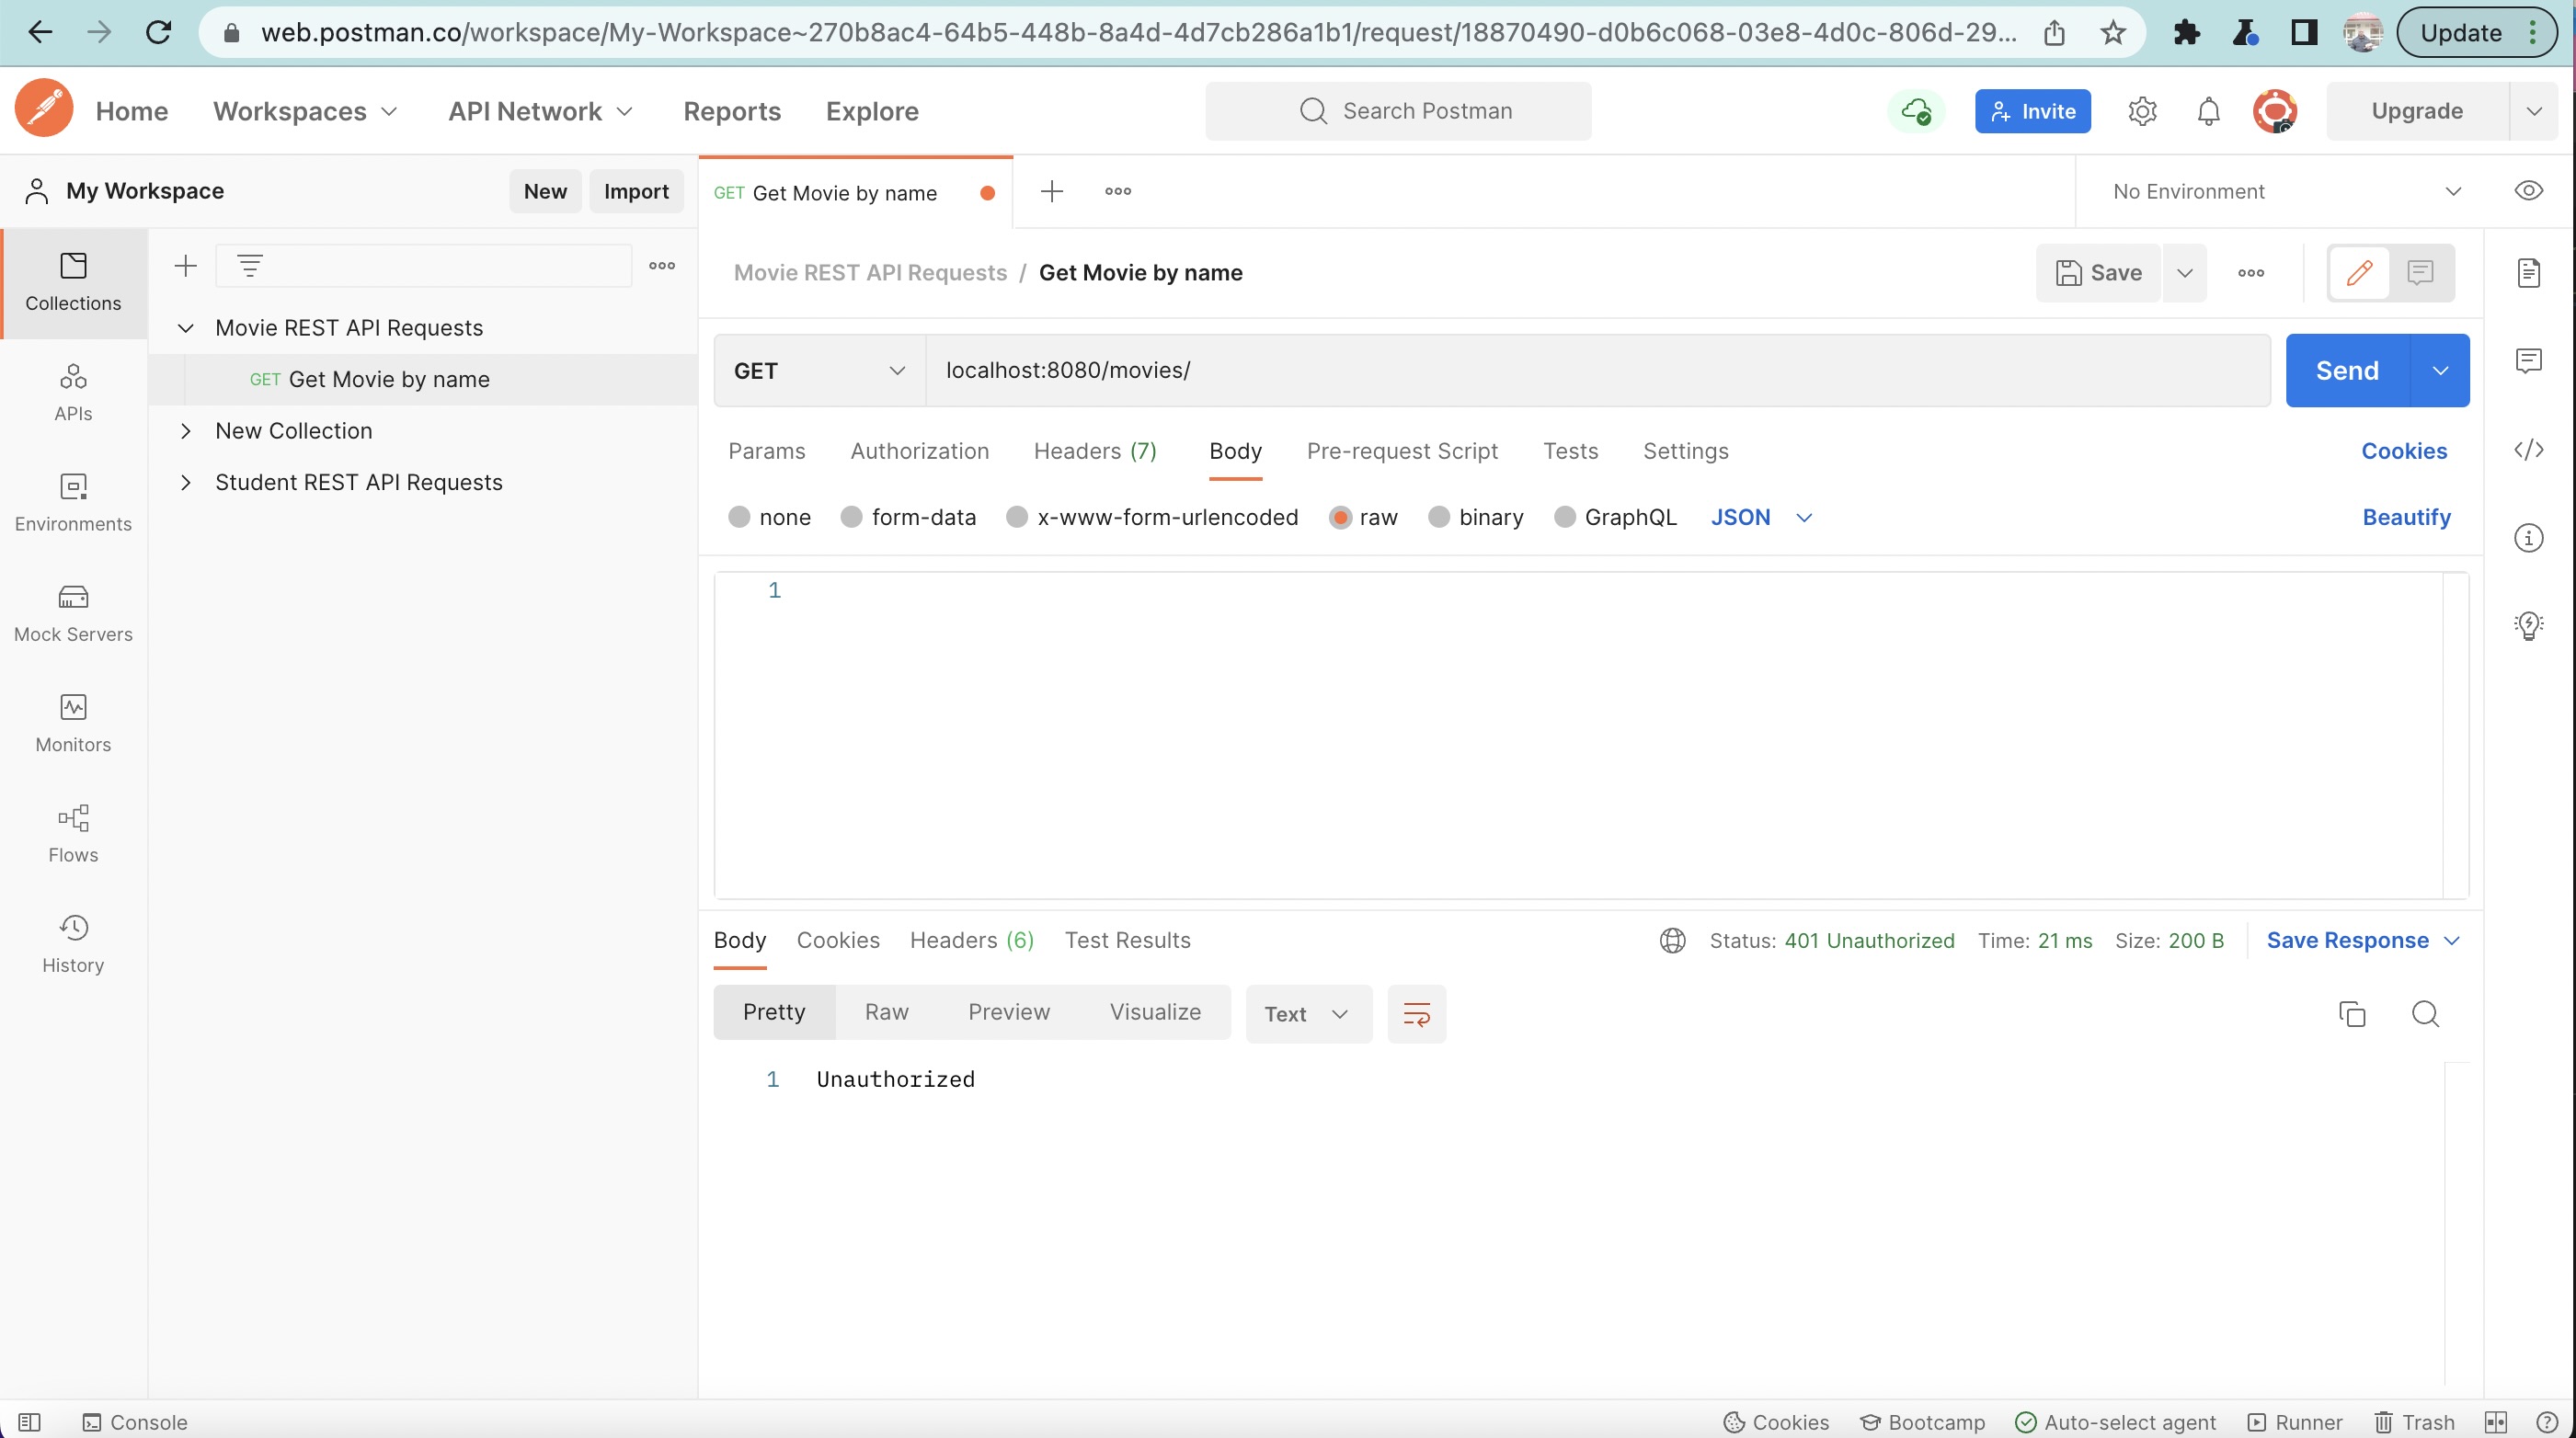Open a new request tab with the plus icon
The height and width of the screenshot is (1438, 2576).
1051,191
